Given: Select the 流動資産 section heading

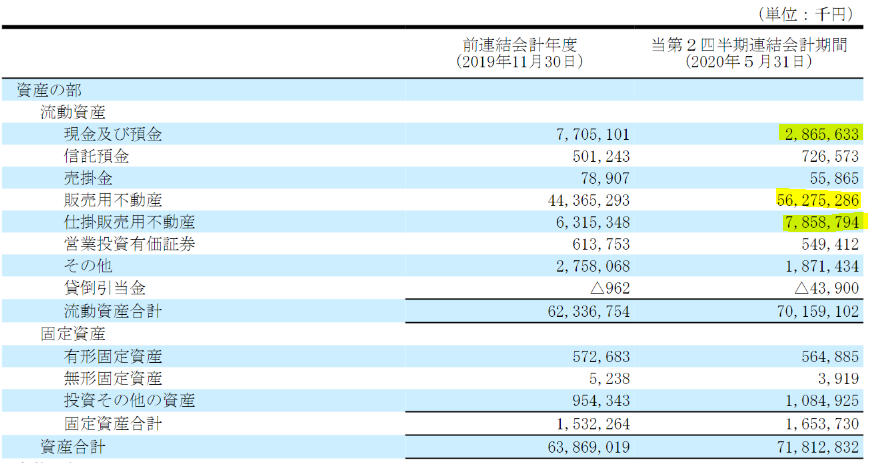Looking at the screenshot, I should tap(73, 113).
